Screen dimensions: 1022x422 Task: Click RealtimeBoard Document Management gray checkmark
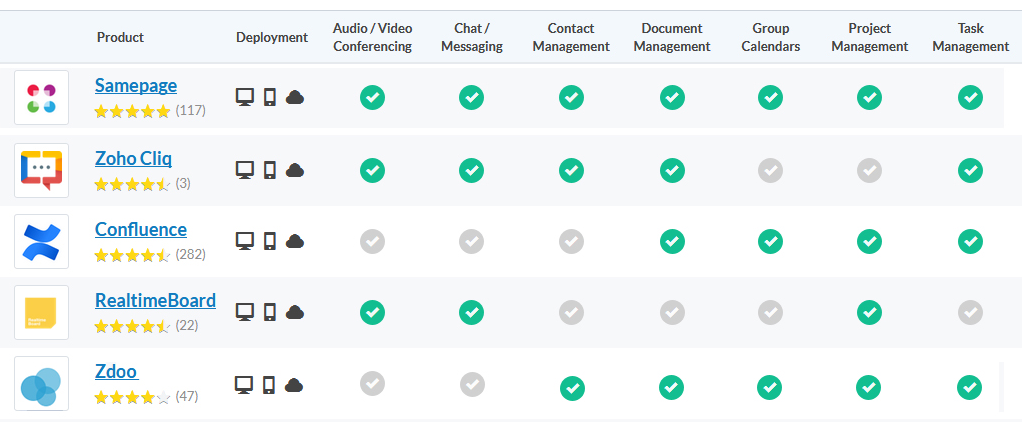pyautogui.click(x=672, y=312)
